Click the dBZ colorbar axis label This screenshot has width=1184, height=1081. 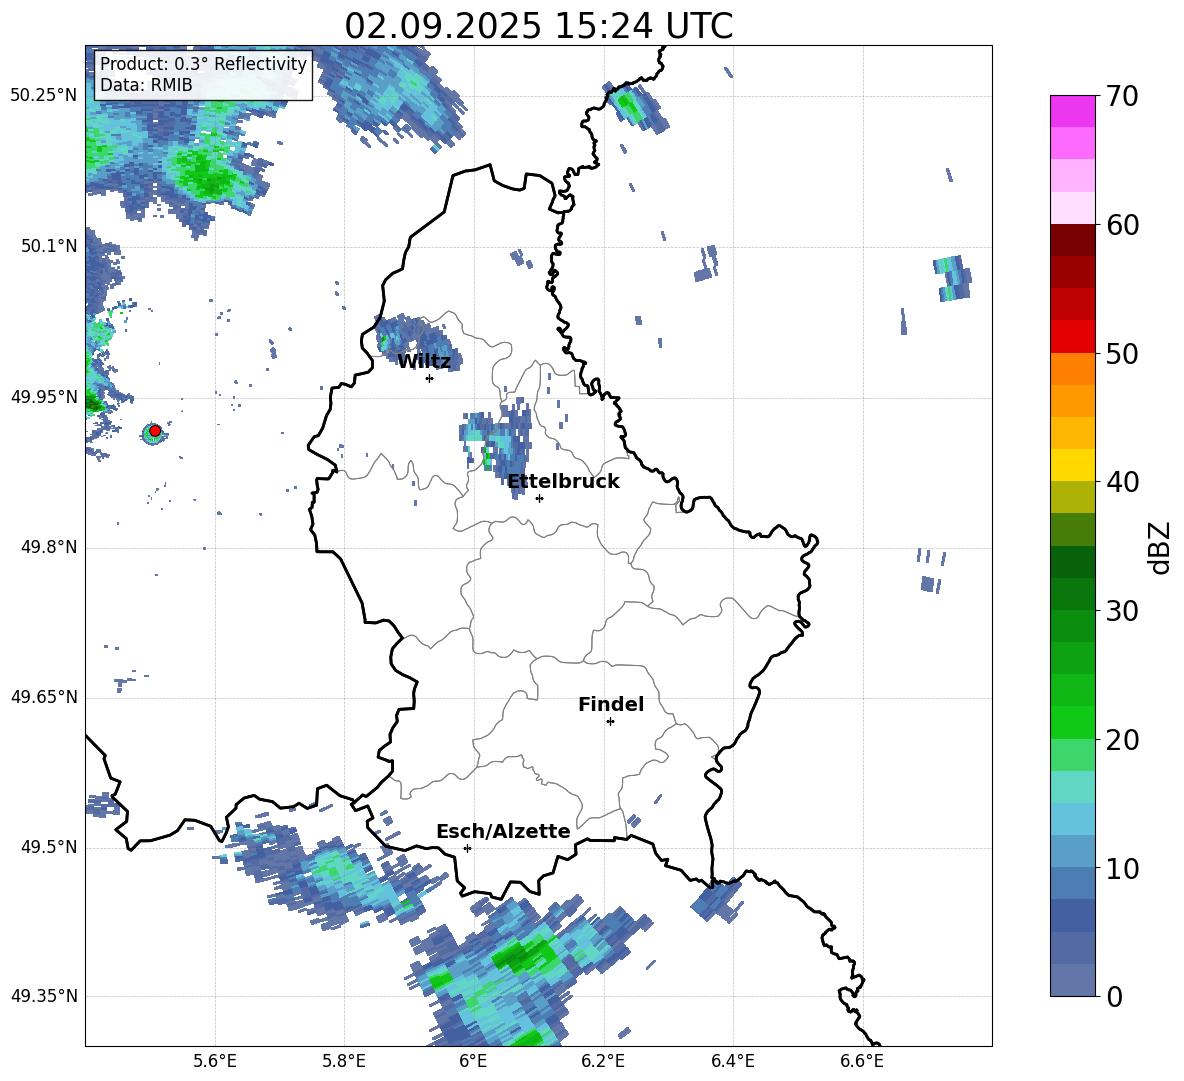coord(1158,547)
